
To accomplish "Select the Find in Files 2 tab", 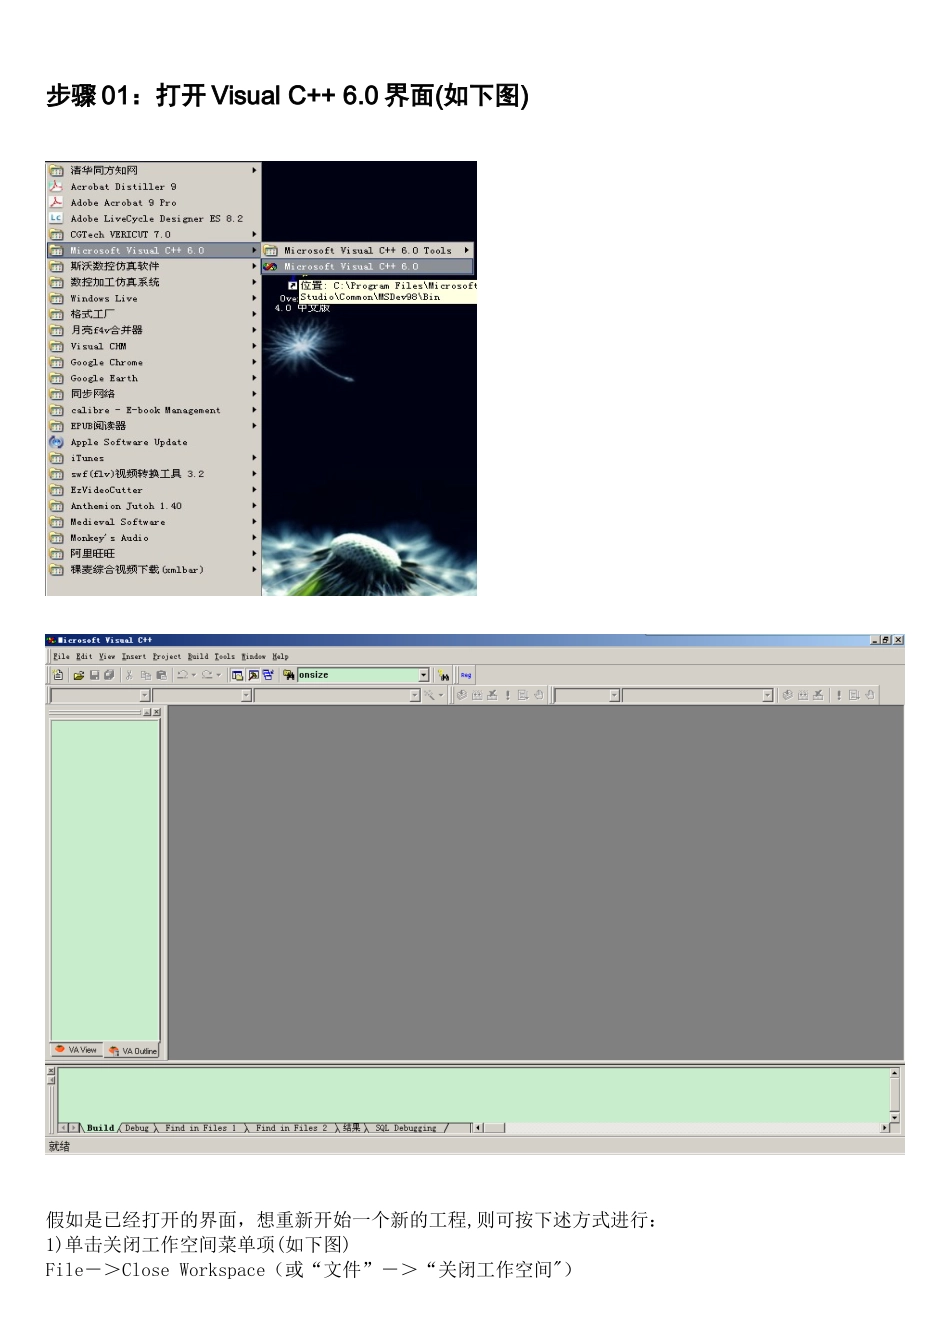I will click(291, 1128).
